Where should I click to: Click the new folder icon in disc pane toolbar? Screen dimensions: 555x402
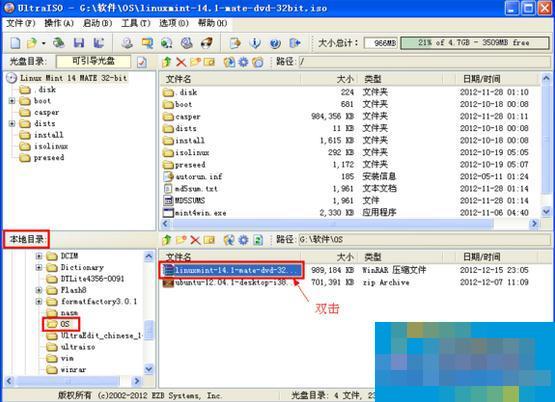195,62
